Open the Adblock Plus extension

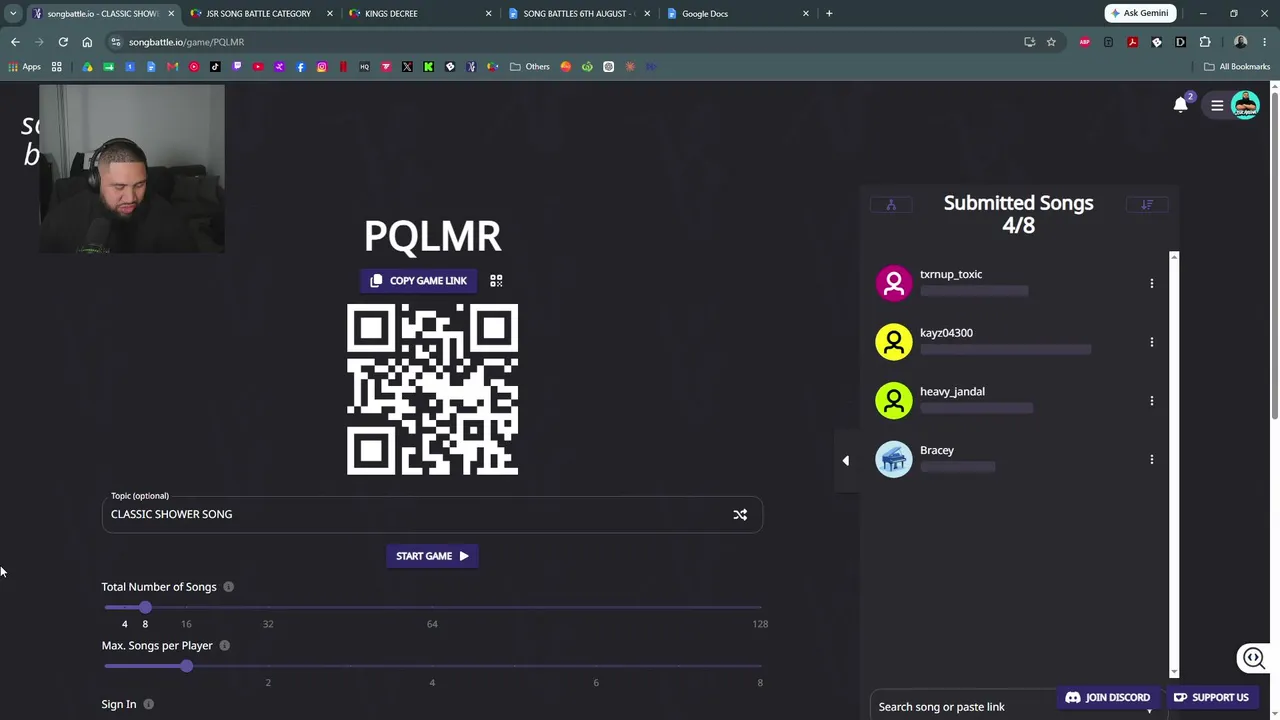tap(1085, 42)
